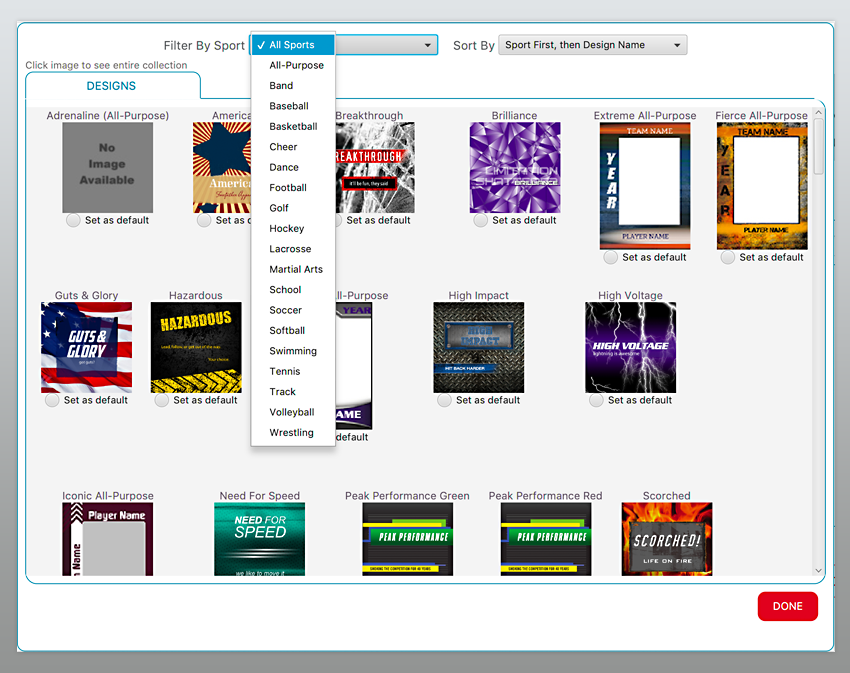Pick Wrestling at the list bottom

point(293,433)
